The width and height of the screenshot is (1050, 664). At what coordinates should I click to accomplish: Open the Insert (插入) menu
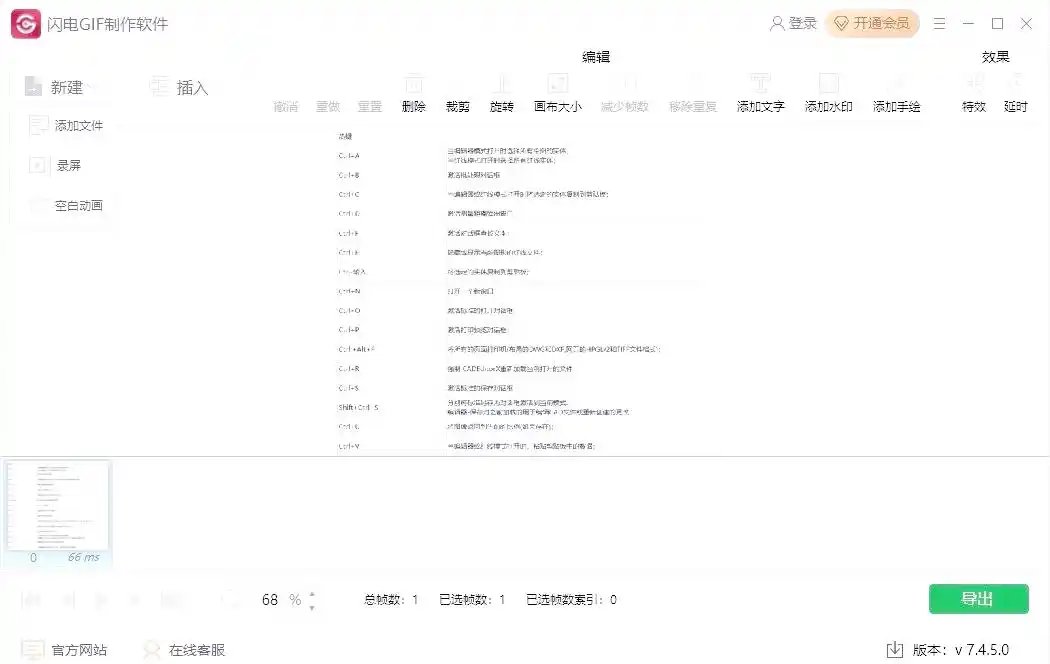[x=180, y=88]
